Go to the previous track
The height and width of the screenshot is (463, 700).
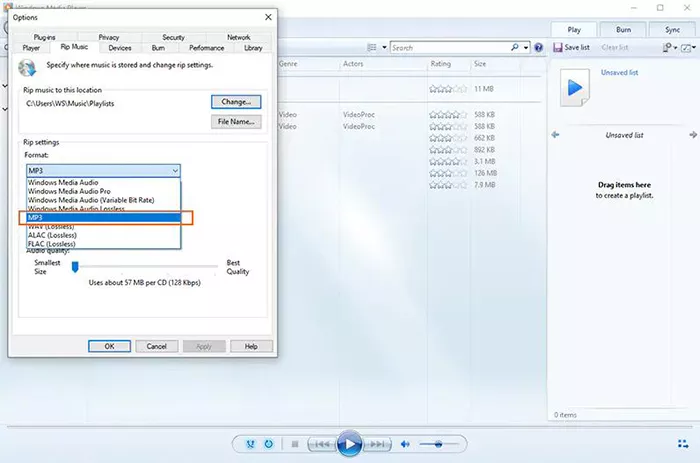tap(322, 444)
